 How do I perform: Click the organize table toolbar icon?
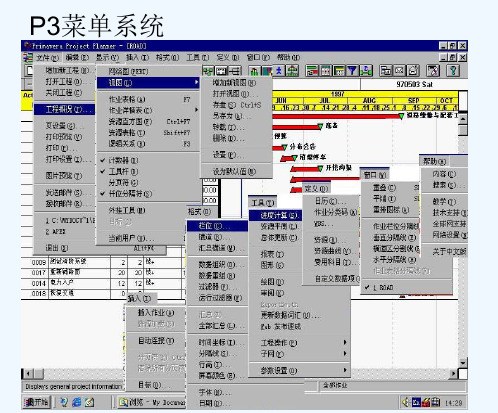[339, 71]
